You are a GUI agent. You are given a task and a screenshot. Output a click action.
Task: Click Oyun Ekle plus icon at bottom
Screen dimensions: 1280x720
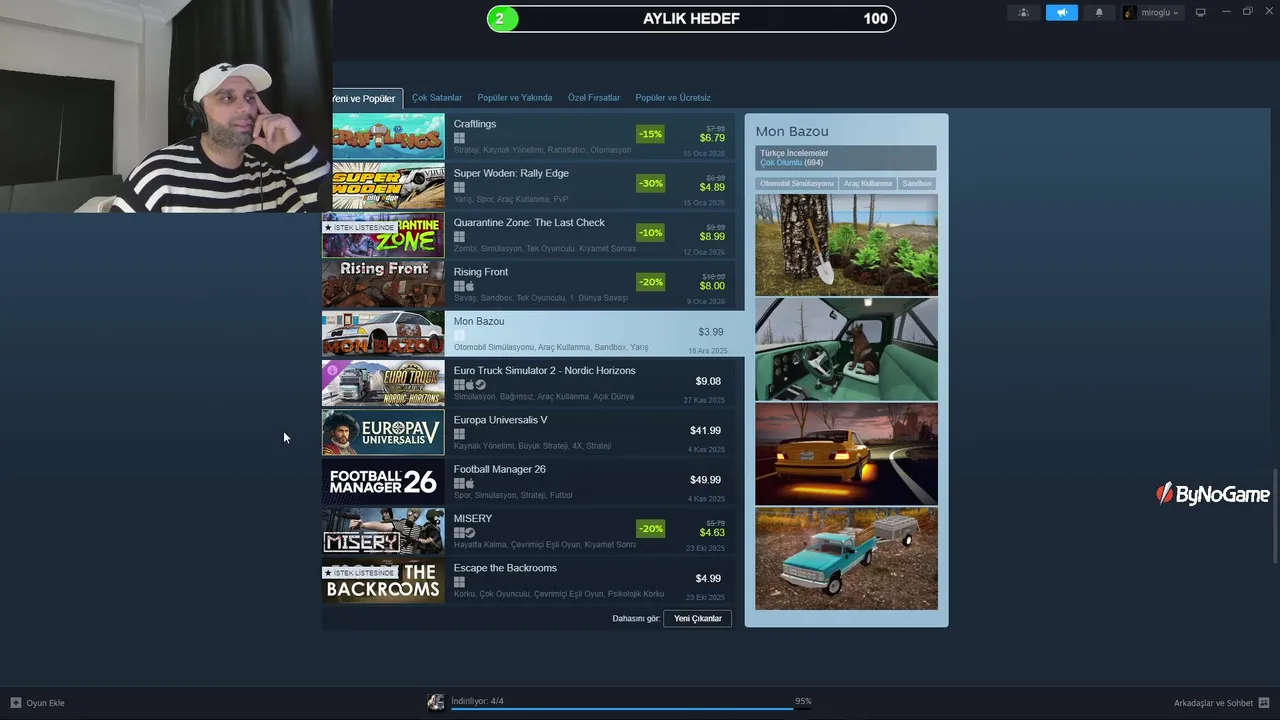click(x=16, y=703)
